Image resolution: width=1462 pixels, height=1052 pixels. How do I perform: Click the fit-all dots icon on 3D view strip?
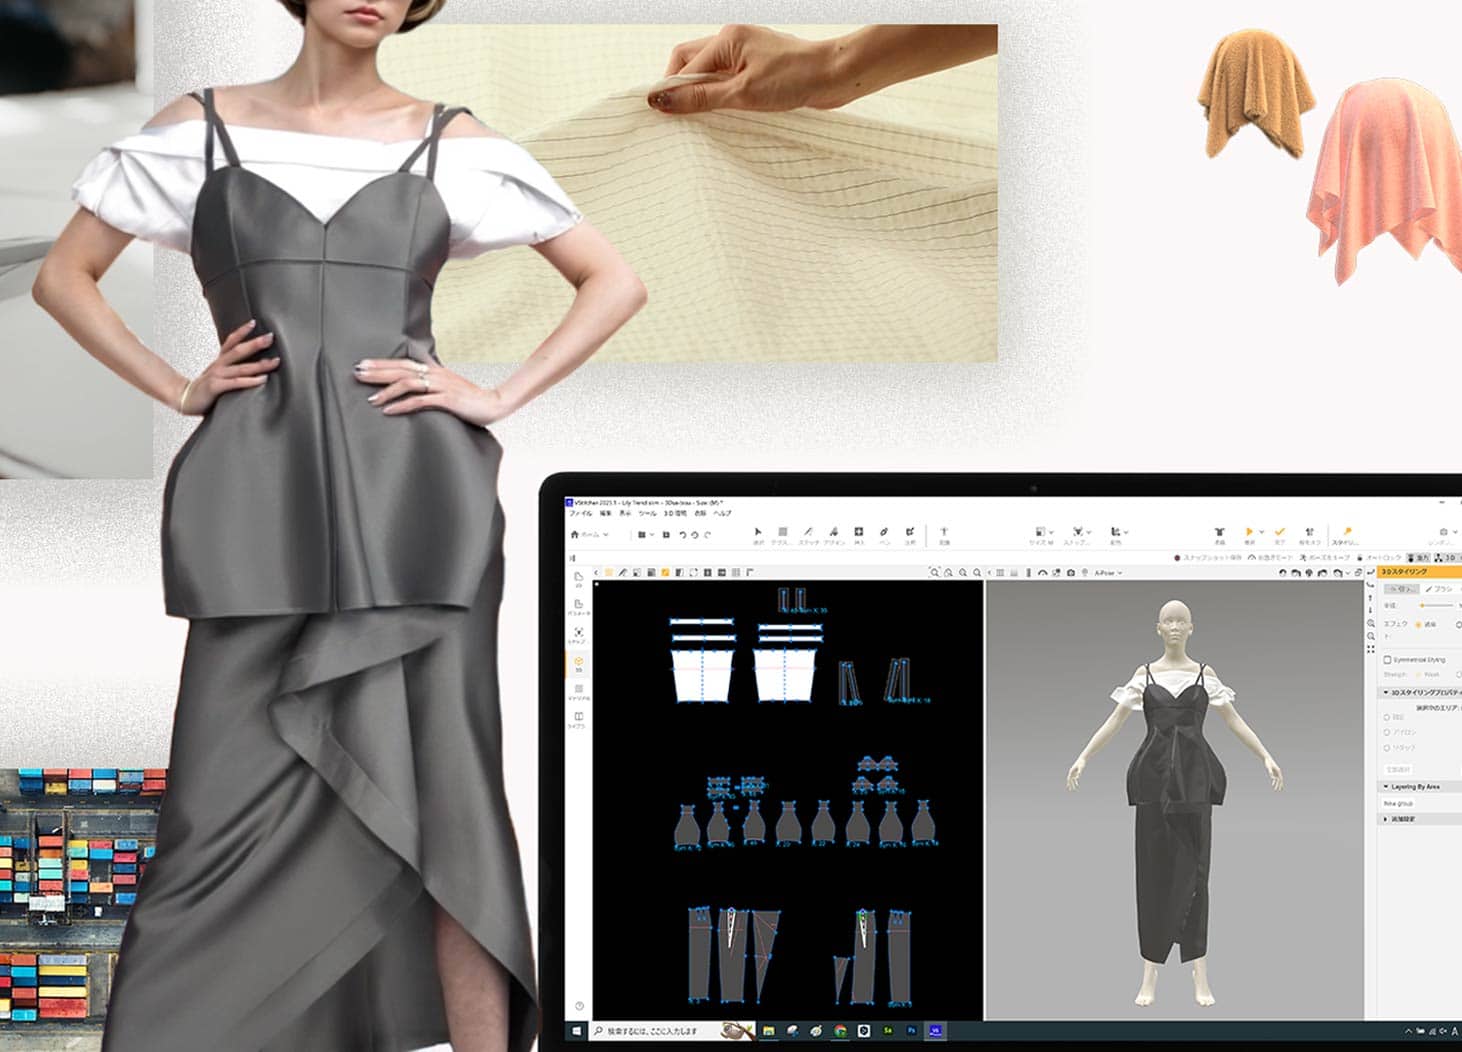(x=1371, y=649)
